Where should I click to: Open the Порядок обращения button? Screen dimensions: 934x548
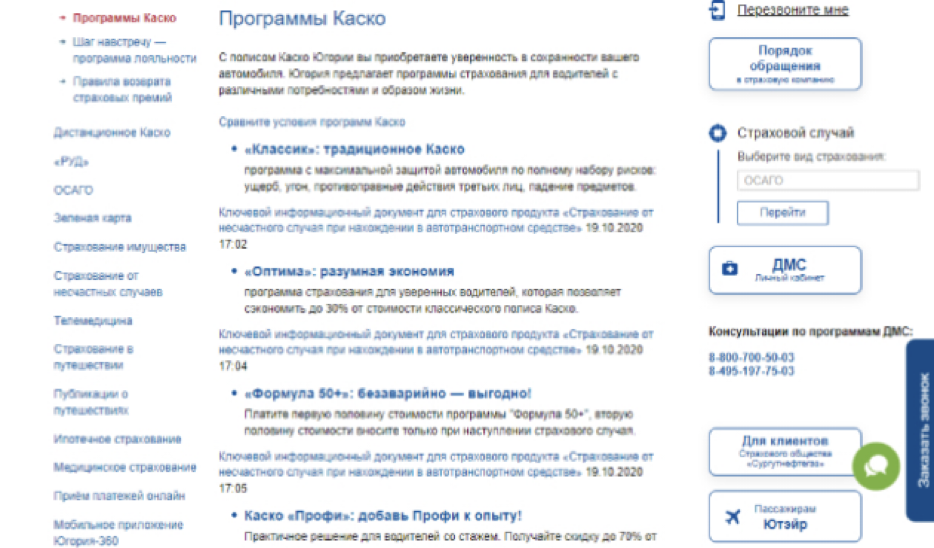pyautogui.click(x=784, y=64)
